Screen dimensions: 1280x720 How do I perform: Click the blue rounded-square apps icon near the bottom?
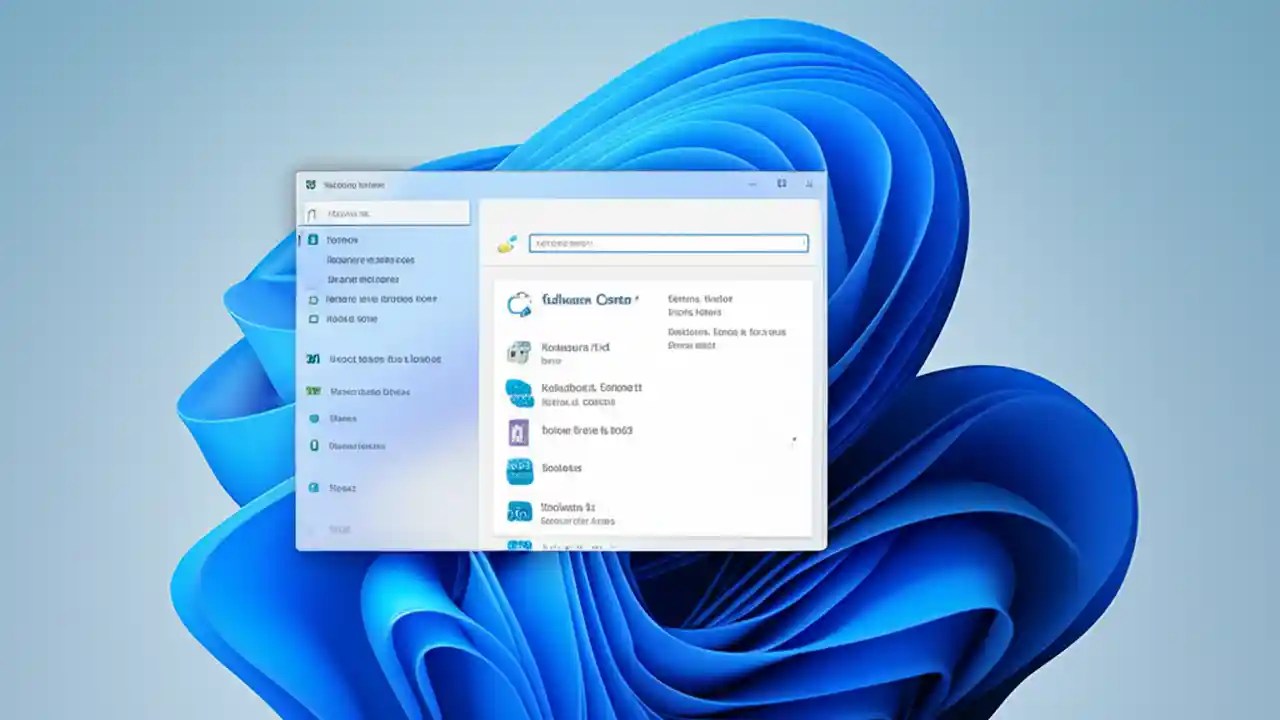pos(519,470)
